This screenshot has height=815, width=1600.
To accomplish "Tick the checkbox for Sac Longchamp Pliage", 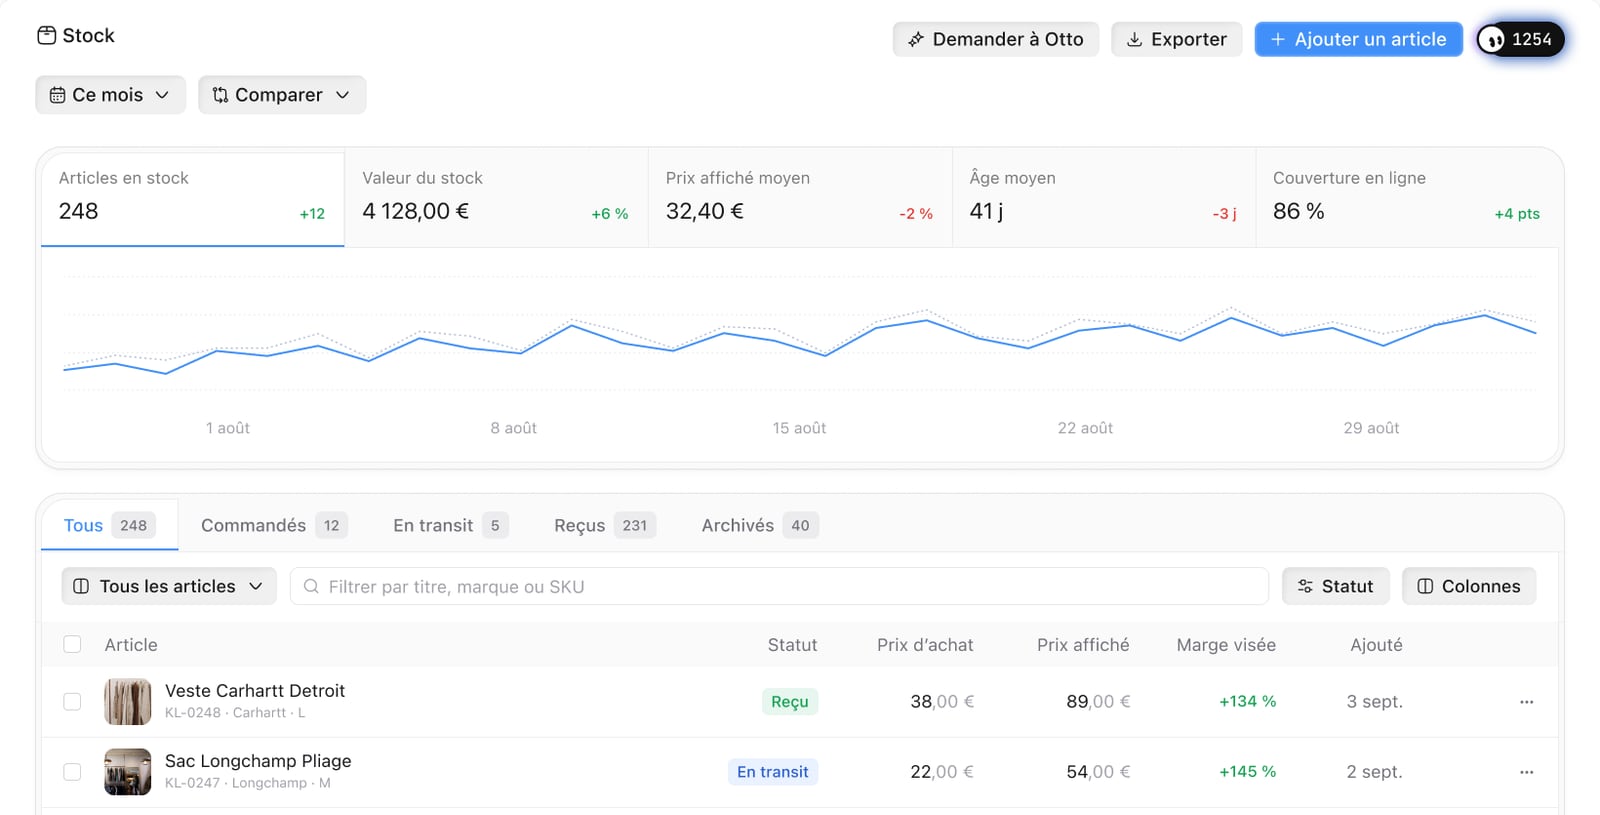I will click(72, 772).
